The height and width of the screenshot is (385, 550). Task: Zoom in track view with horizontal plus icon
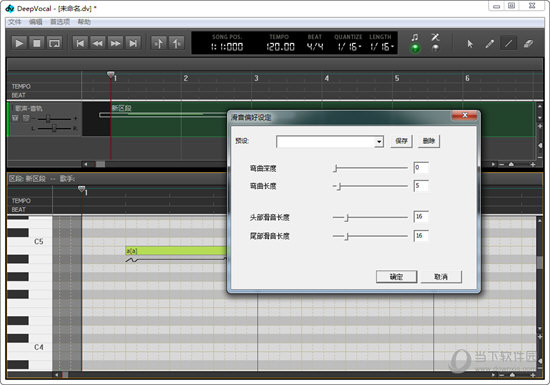pyautogui.click(x=533, y=164)
